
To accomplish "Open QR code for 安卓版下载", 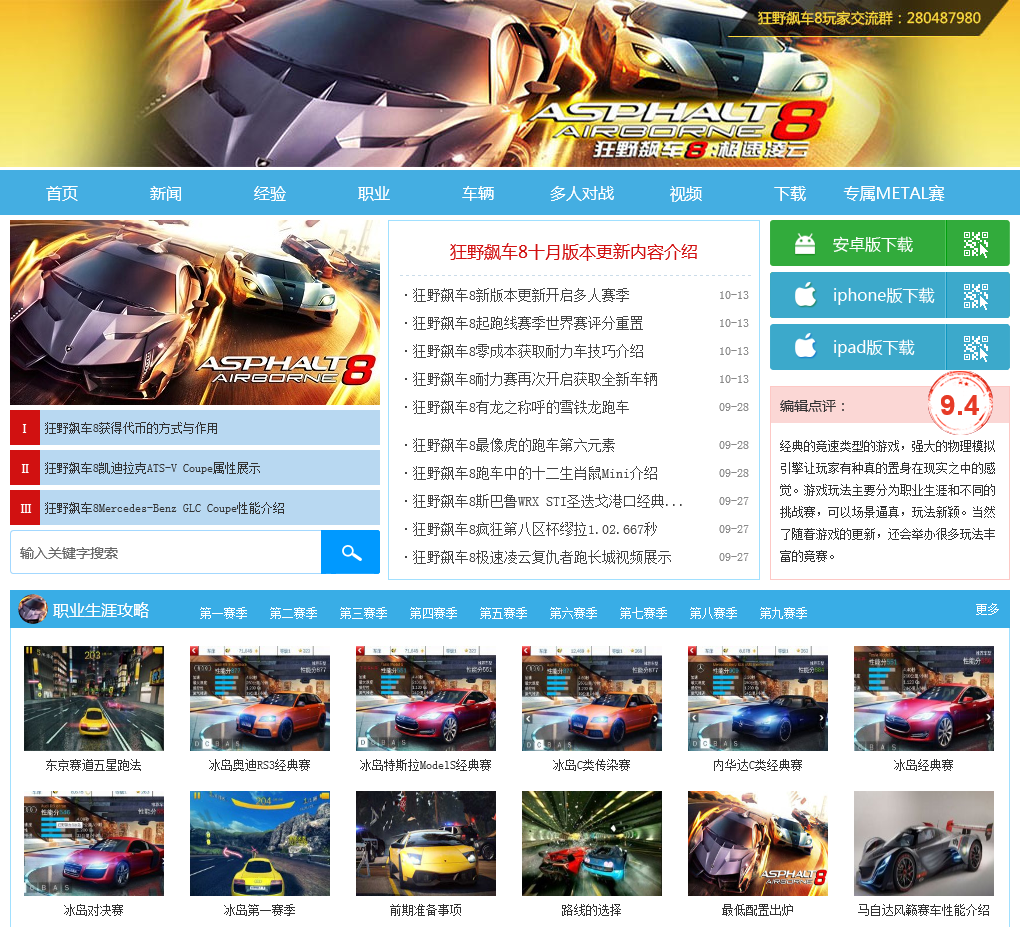I will [x=976, y=244].
